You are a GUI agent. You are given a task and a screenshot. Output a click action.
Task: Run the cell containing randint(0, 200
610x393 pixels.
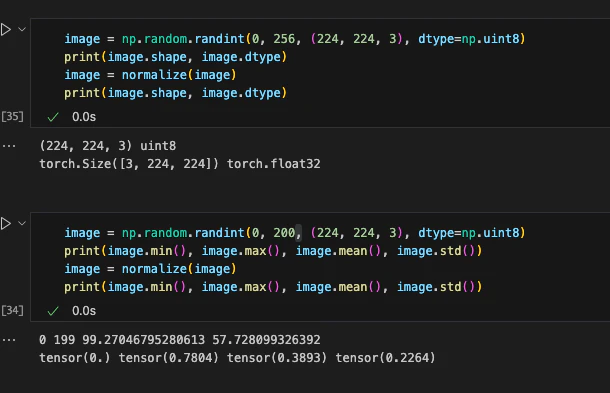click(x=5, y=224)
